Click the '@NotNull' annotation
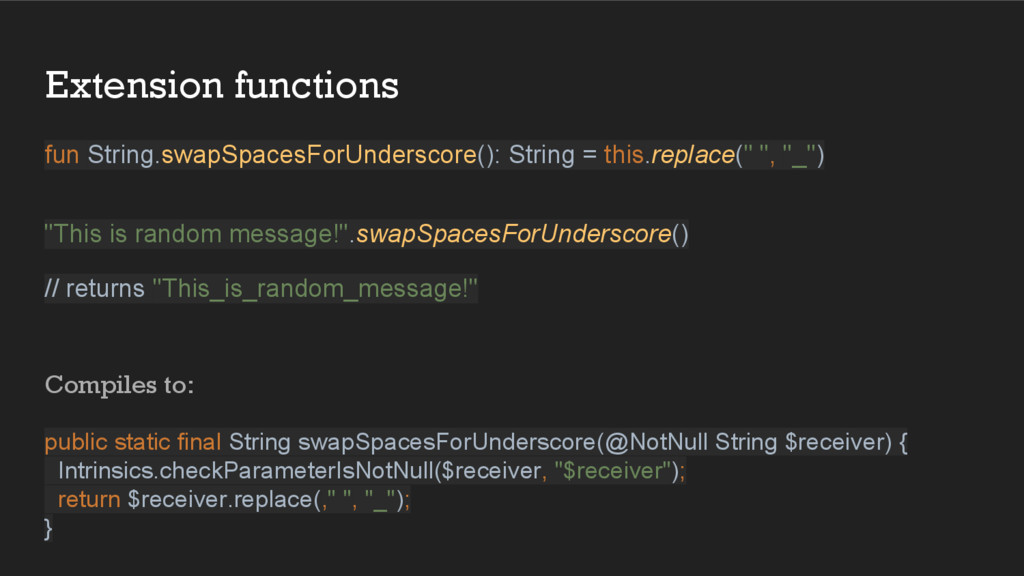Viewport: 1024px width, 576px height. [x=656, y=442]
